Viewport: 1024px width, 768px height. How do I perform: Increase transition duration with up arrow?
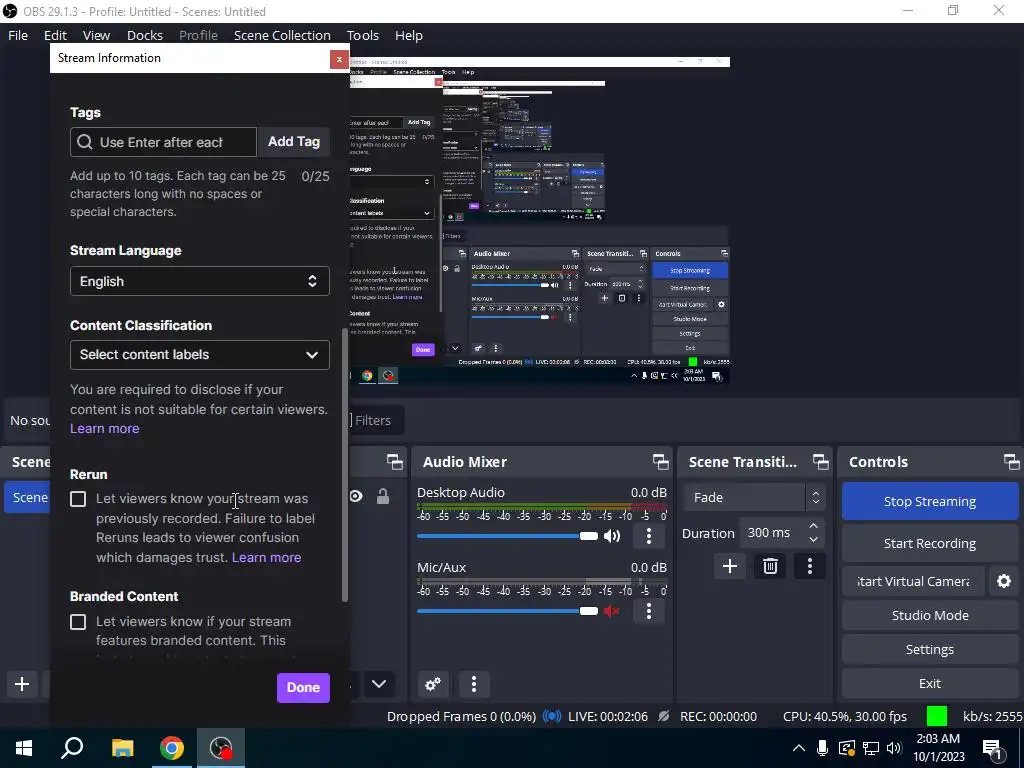pyautogui.click(x=813, y=526)
